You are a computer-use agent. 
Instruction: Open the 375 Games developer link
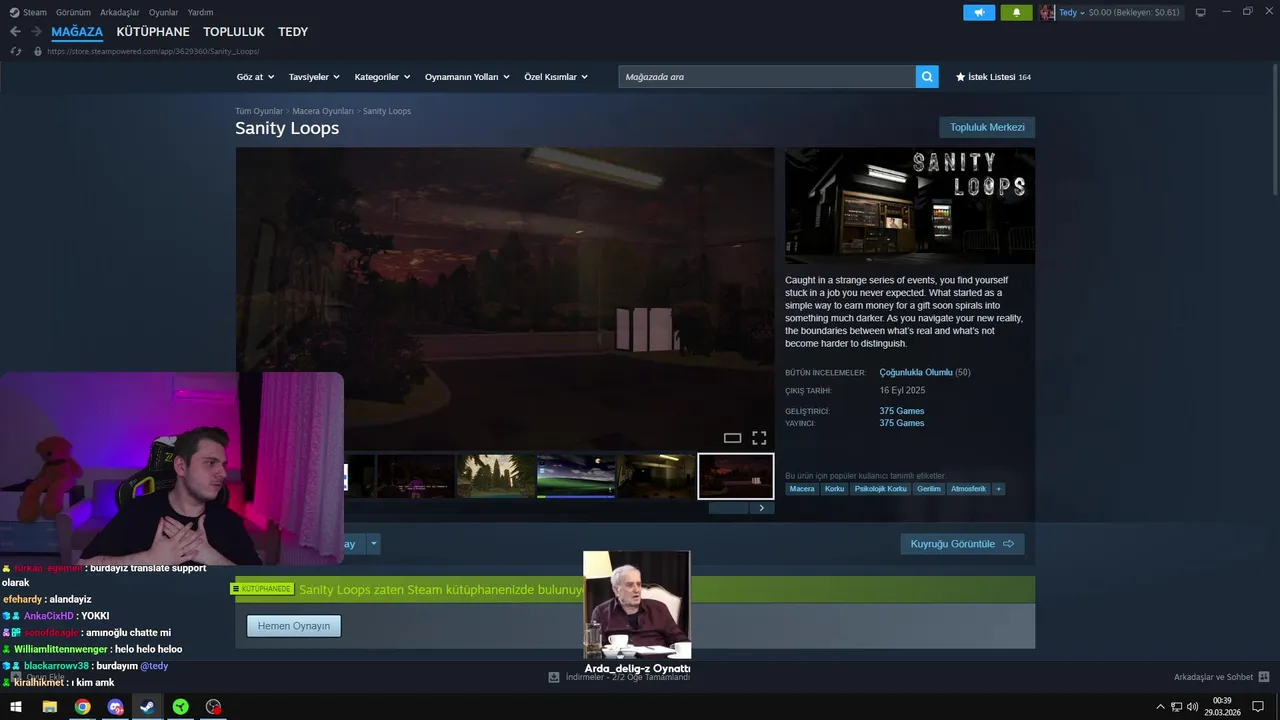tap(902, 411)
